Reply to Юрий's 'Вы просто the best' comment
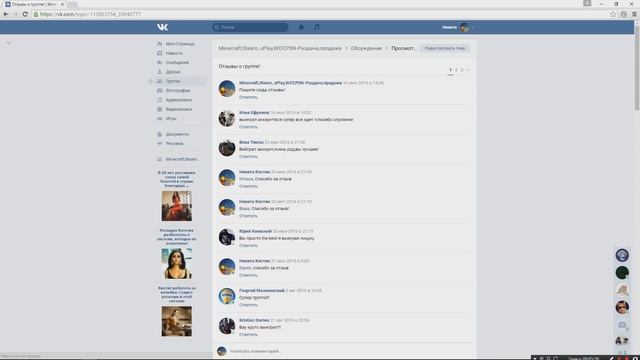Image resolution: width=640 pixels, height=360 pixels. [x=248, y=246]
